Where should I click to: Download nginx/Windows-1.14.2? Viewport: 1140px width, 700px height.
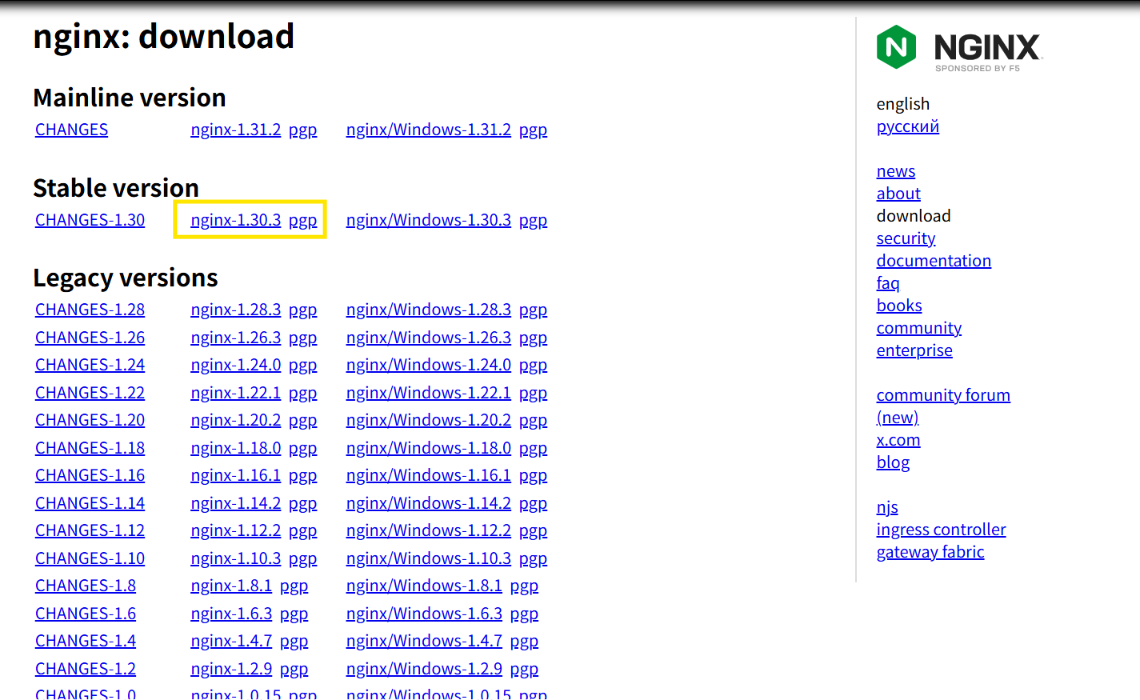[428, 503]
